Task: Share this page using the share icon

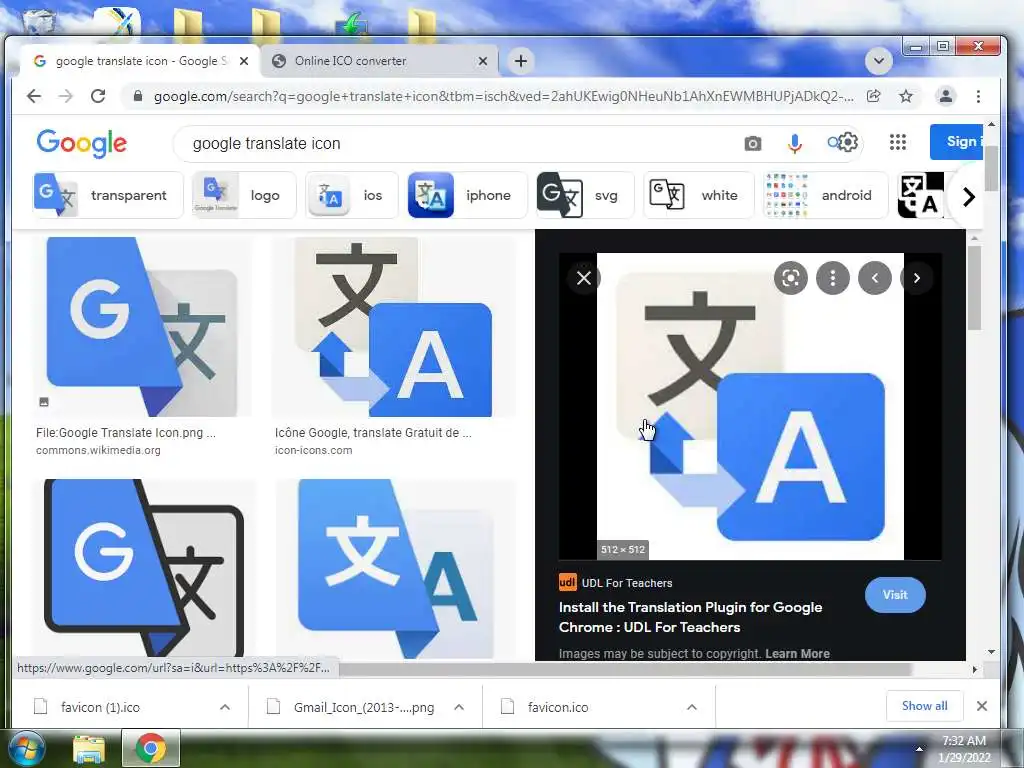Action: (873, 97)
